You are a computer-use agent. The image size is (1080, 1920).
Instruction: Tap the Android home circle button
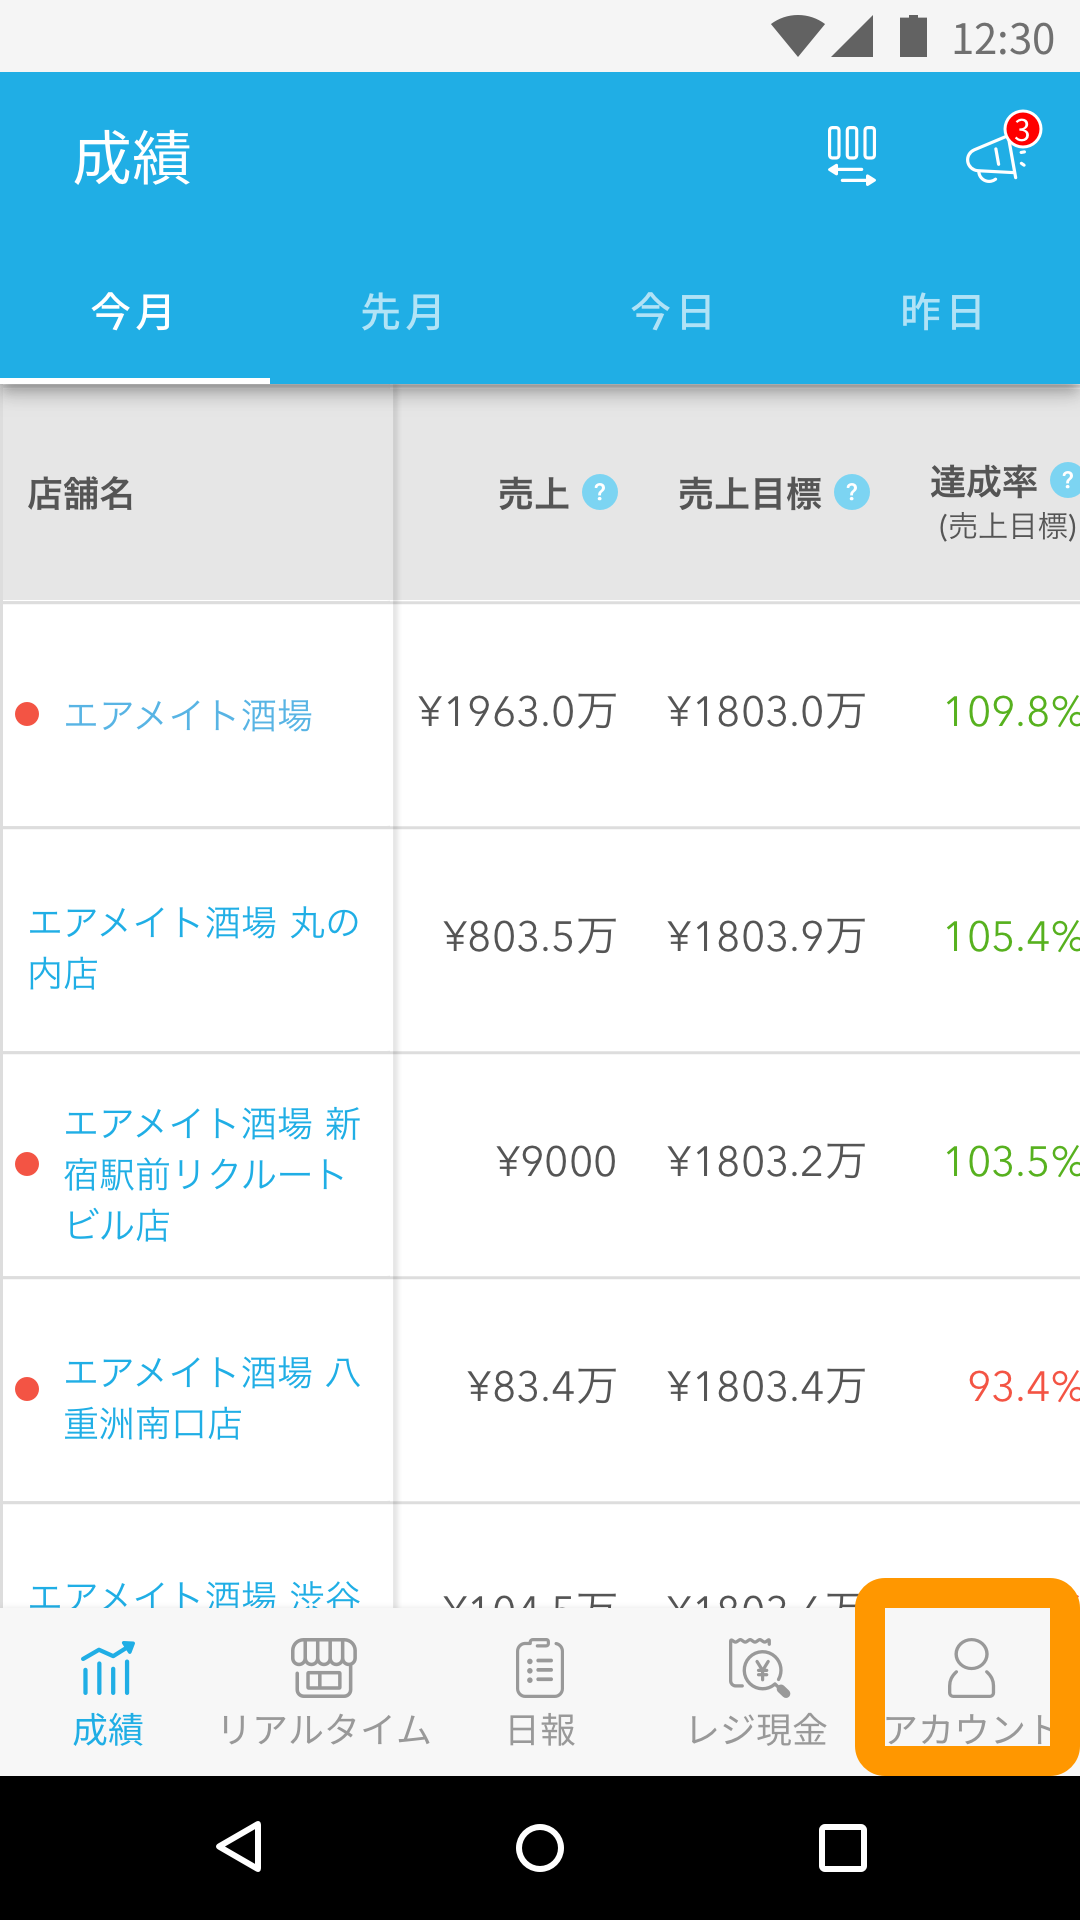(x=540, y=1847)
